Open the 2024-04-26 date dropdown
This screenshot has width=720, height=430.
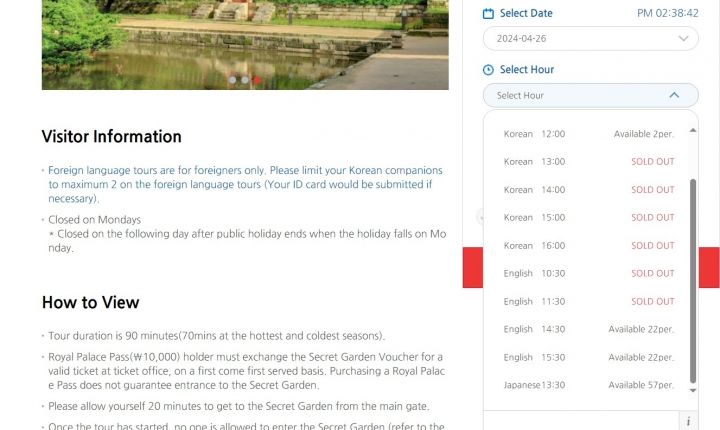pyautogui.click(x=591, y=39)
